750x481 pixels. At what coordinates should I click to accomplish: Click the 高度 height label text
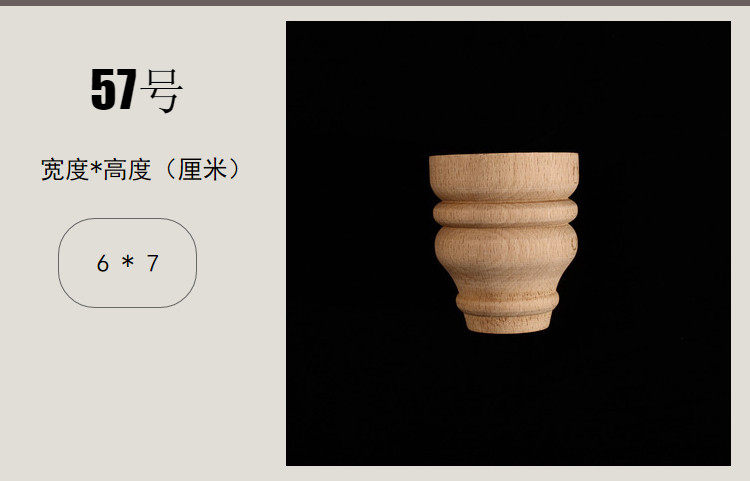127,170
